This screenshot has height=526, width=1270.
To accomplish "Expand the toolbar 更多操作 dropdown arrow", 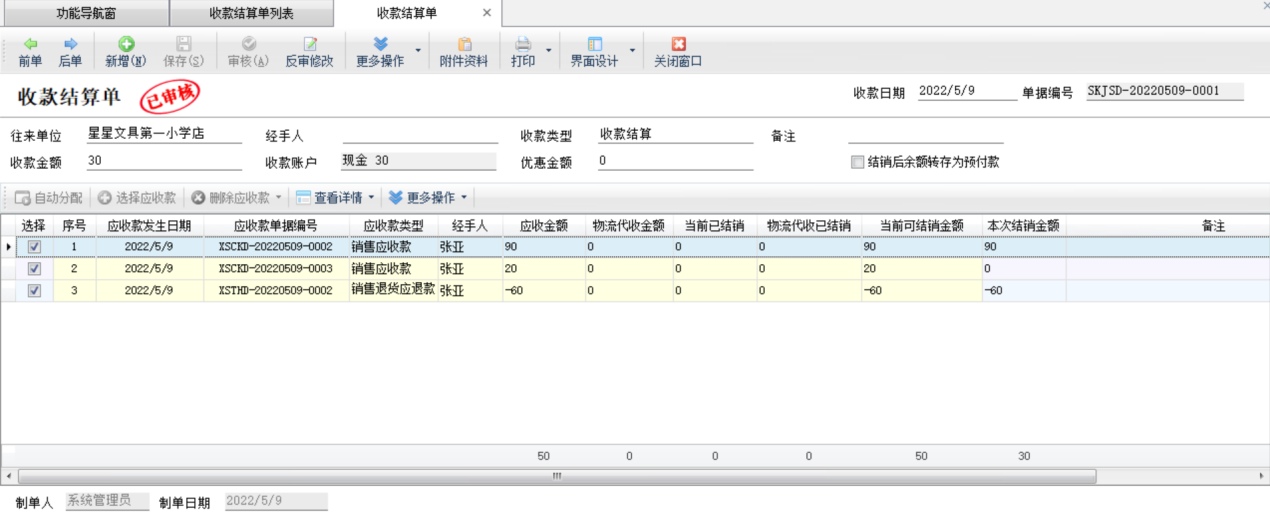I will 418,50.
